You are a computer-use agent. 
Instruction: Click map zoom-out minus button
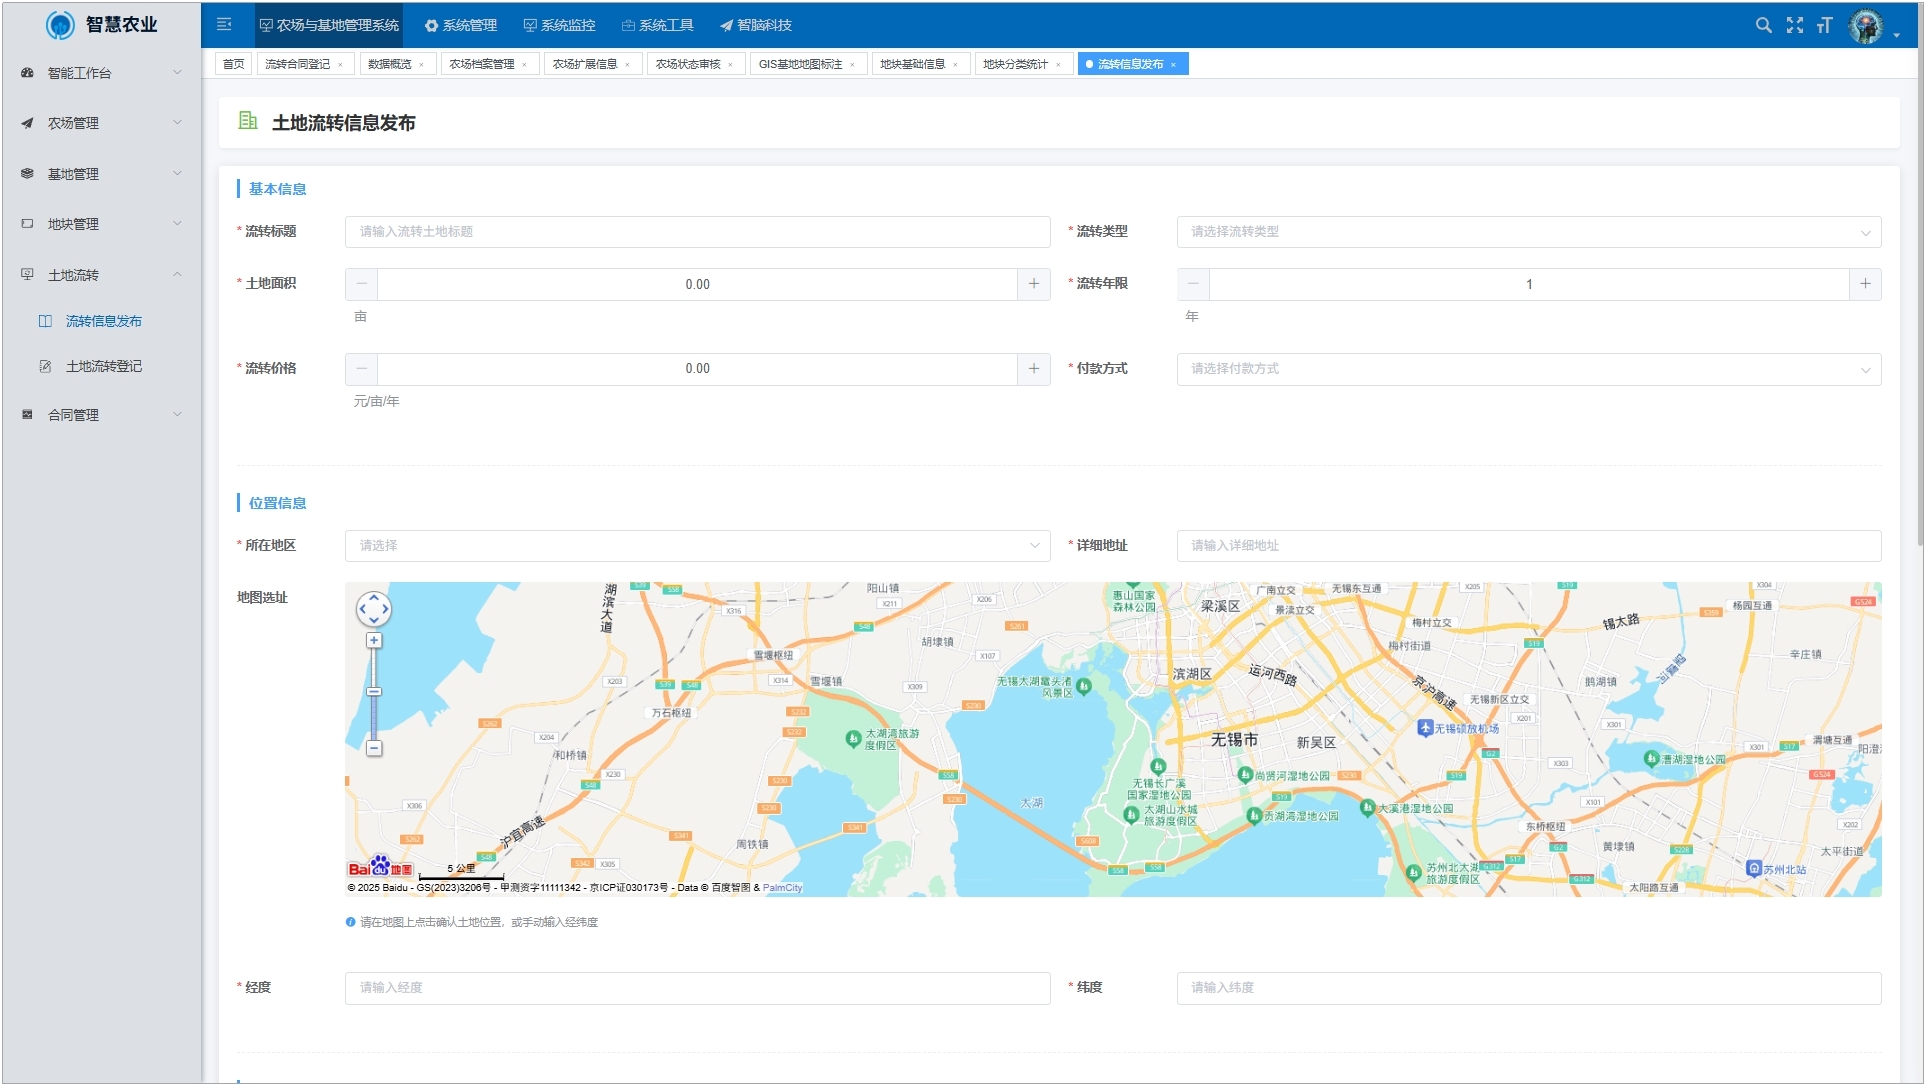[374, 748]
